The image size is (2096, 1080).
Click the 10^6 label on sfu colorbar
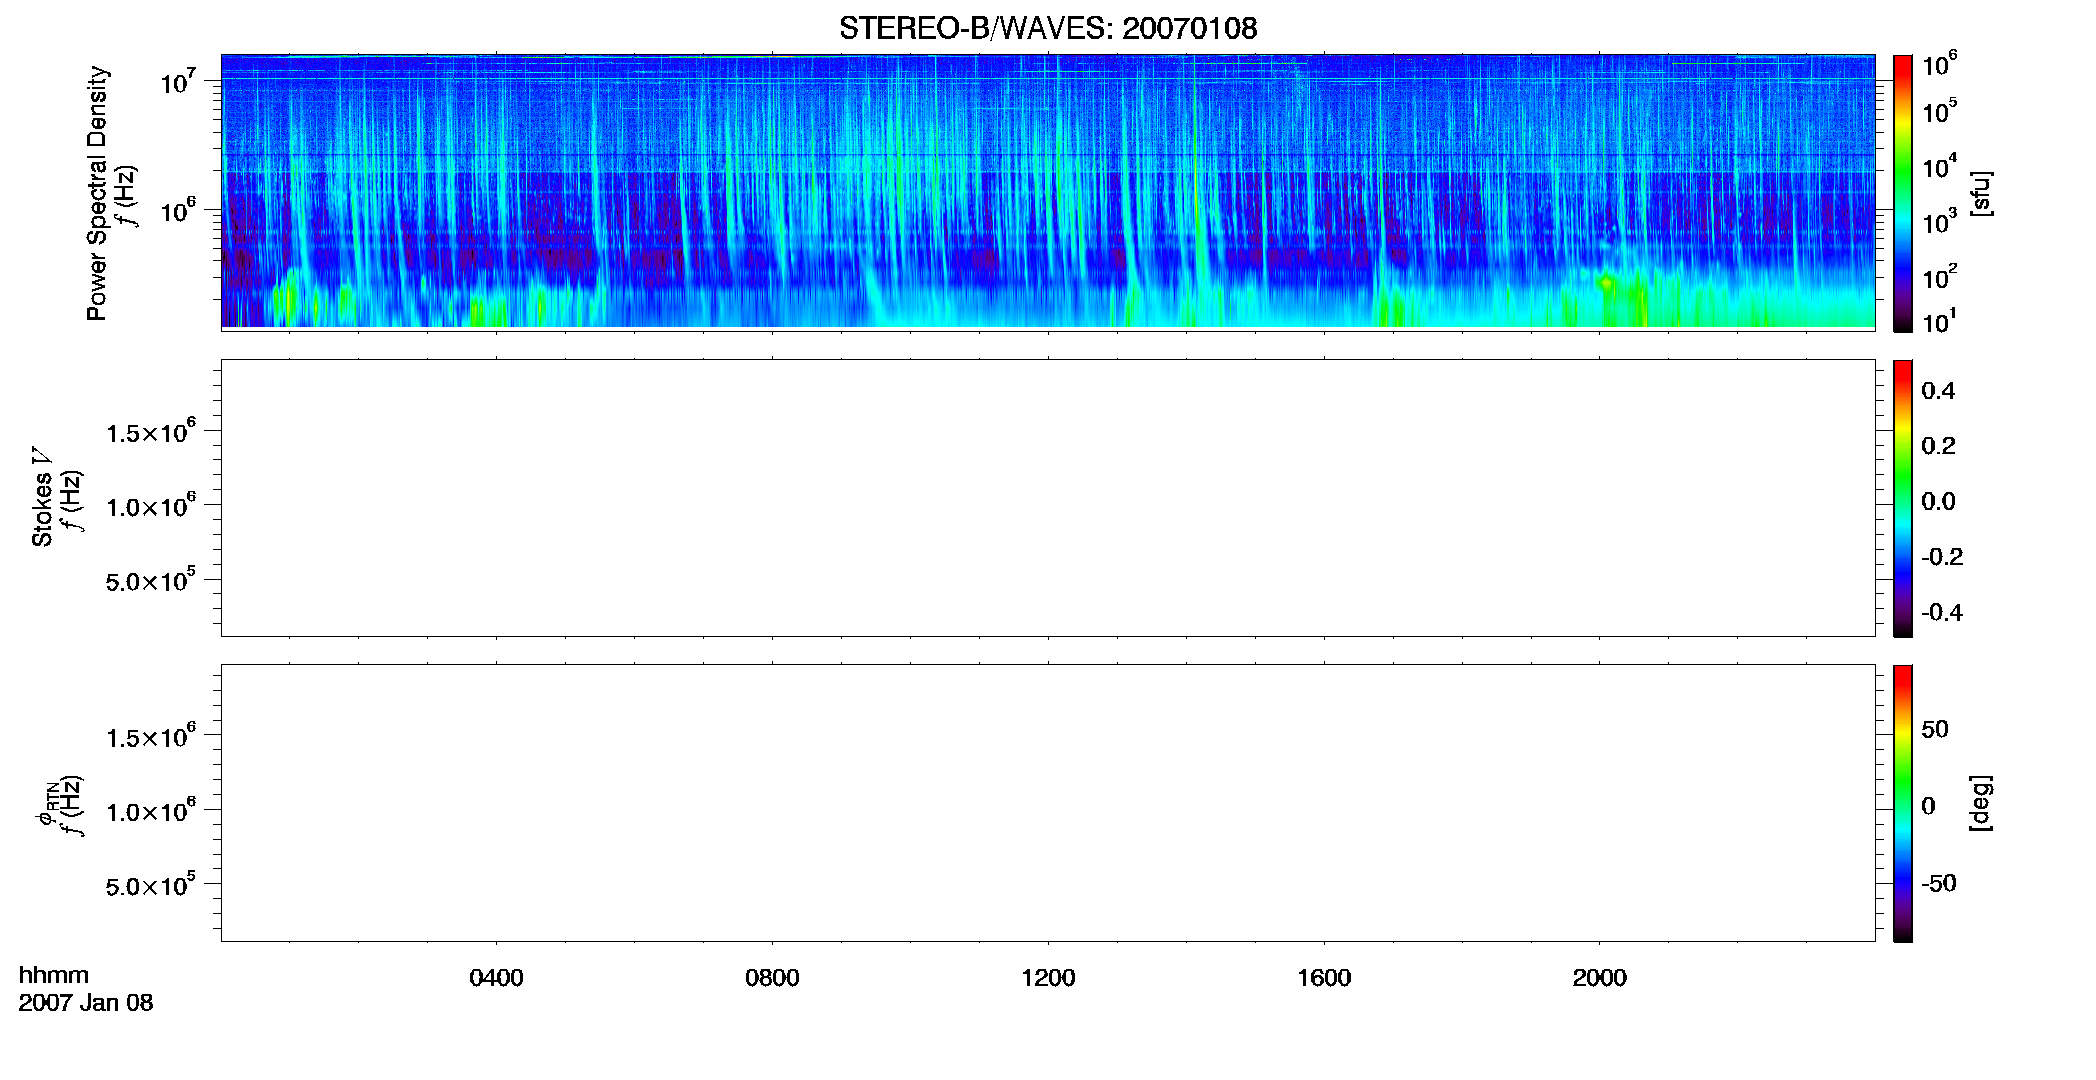(1940, 65)
